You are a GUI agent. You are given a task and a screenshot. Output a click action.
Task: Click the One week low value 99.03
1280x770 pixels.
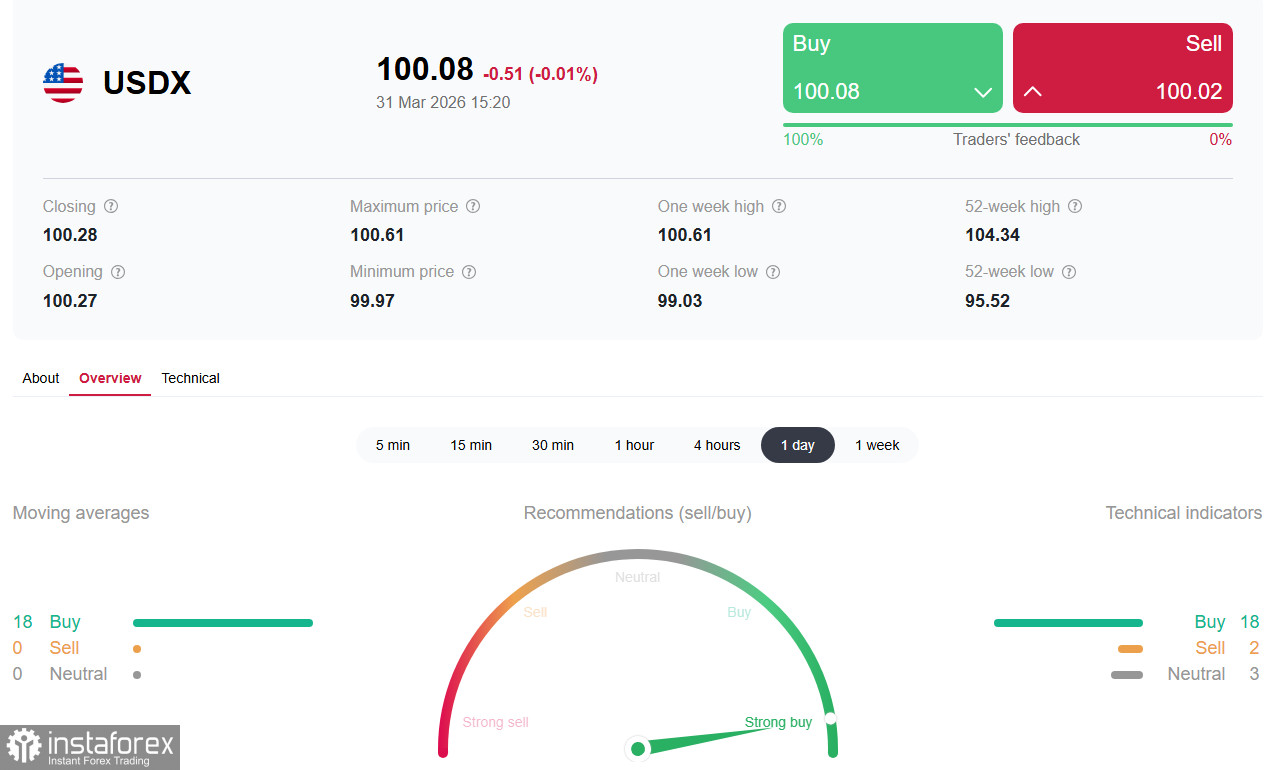click(680, 300)
